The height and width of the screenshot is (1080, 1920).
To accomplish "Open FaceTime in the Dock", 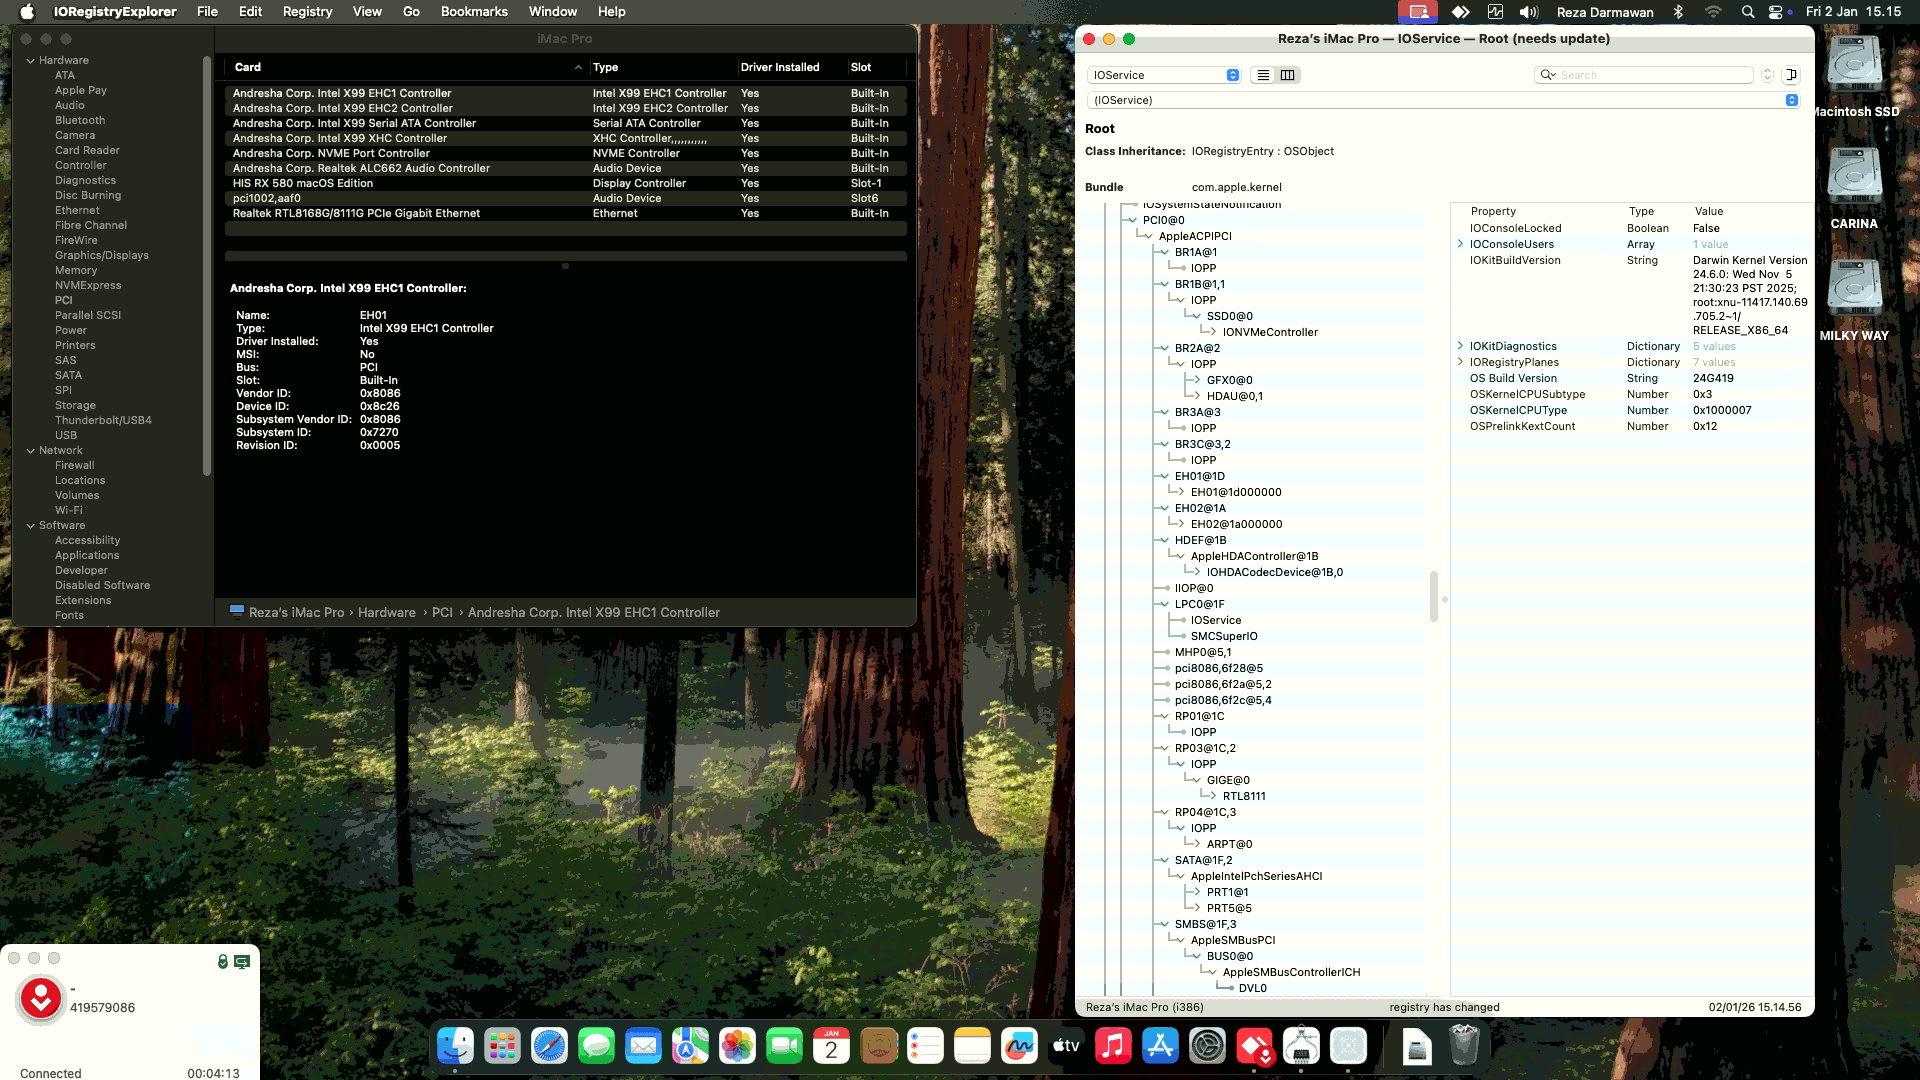I will pos(784,1047).
